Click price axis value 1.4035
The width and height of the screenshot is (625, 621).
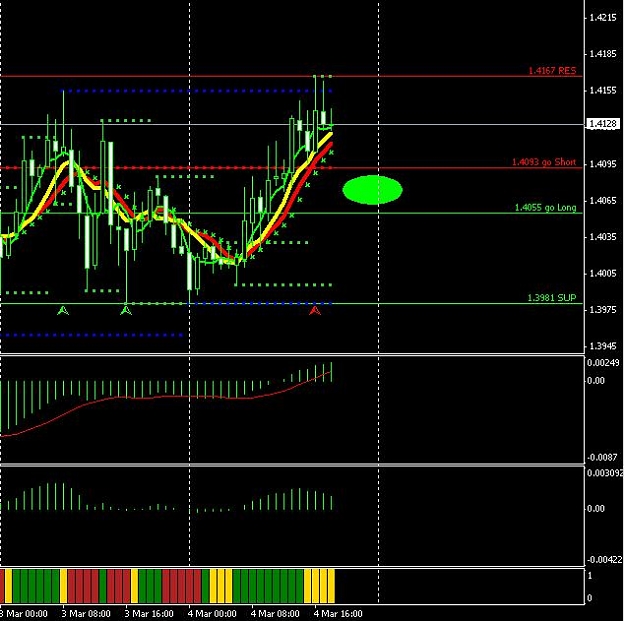[x=602, y=237]
